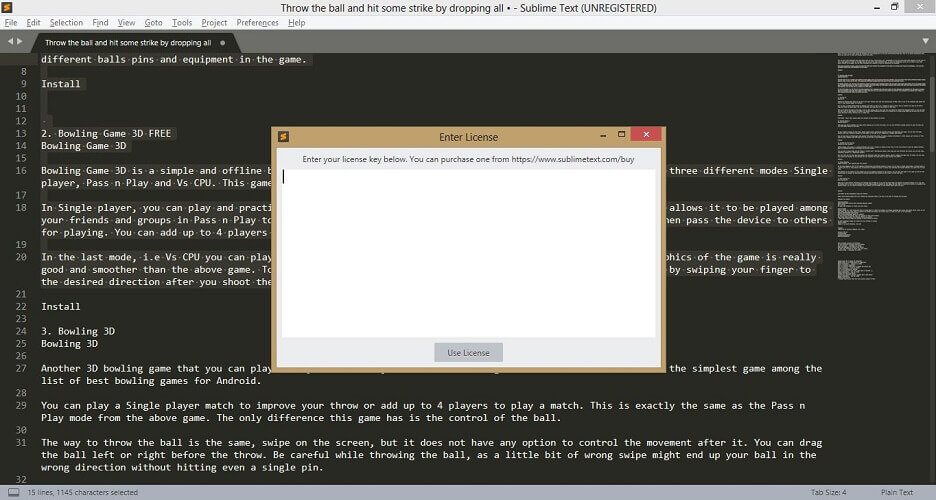Click line number 31 in the gutter
936x500 pixels.
(x=21, y=443)
